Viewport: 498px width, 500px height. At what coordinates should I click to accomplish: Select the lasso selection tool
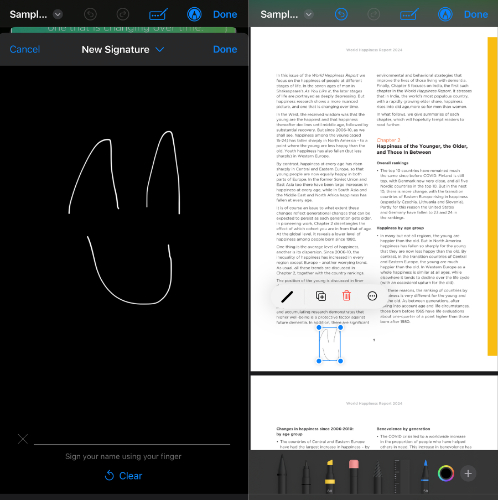click(377, 476)
